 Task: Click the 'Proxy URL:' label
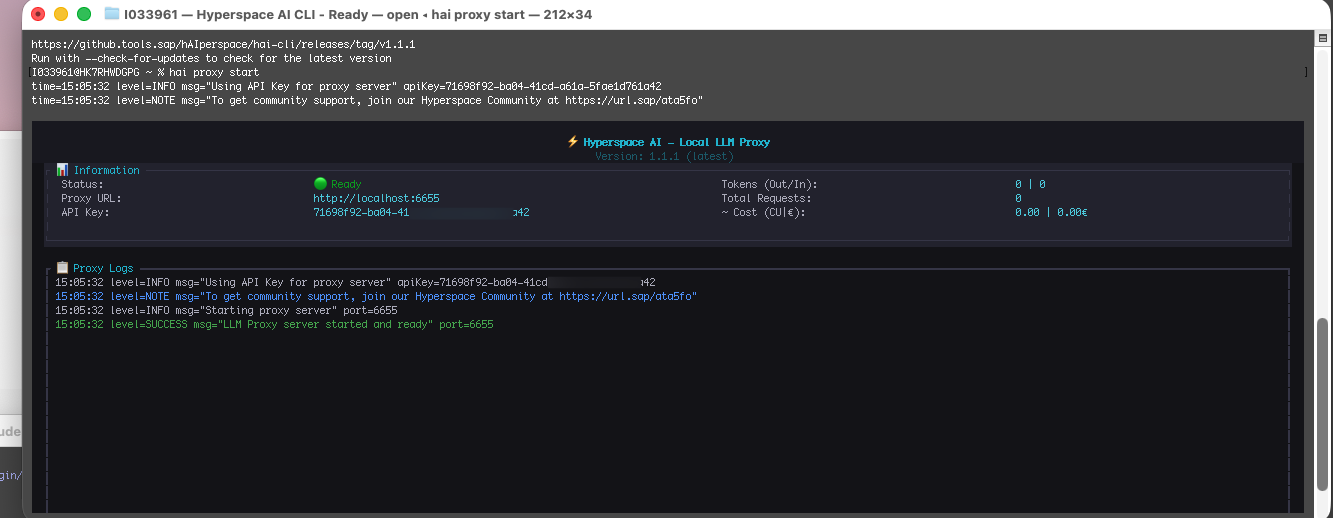pyautogui.click(x=91, y=198)
